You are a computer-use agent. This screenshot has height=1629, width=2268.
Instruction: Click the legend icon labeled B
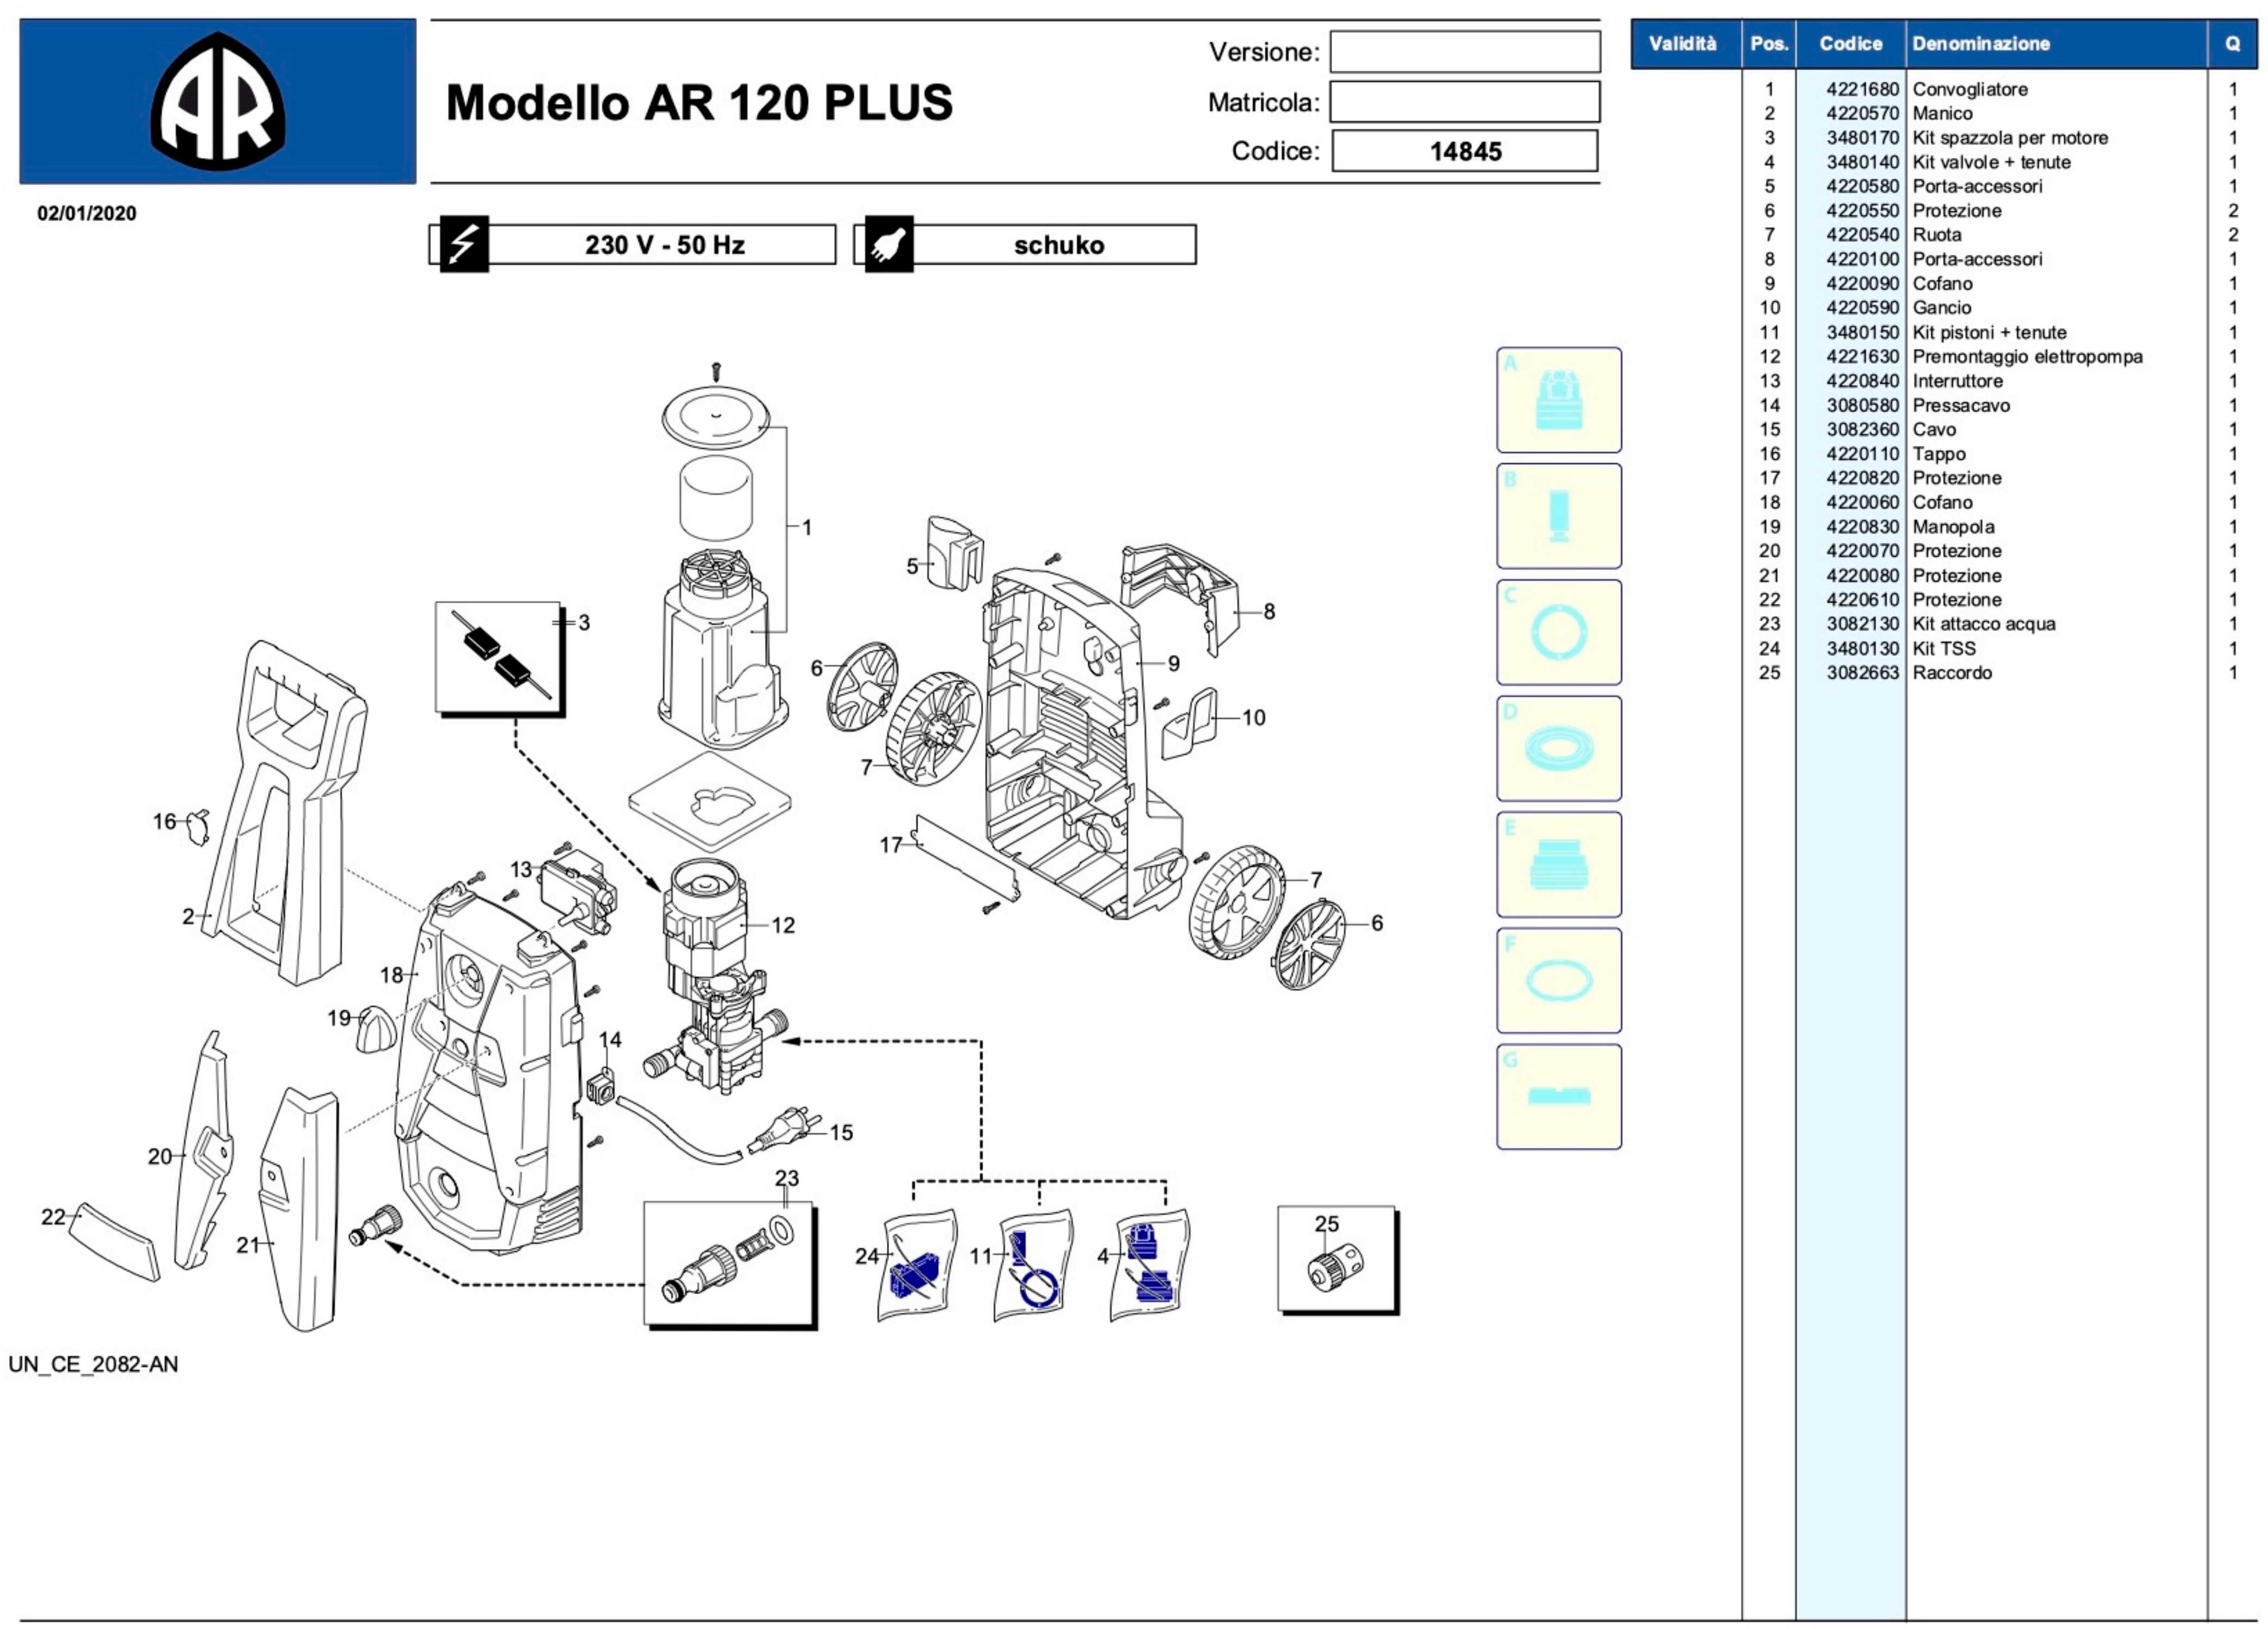pyautogui.click(x=1558, y=516)
